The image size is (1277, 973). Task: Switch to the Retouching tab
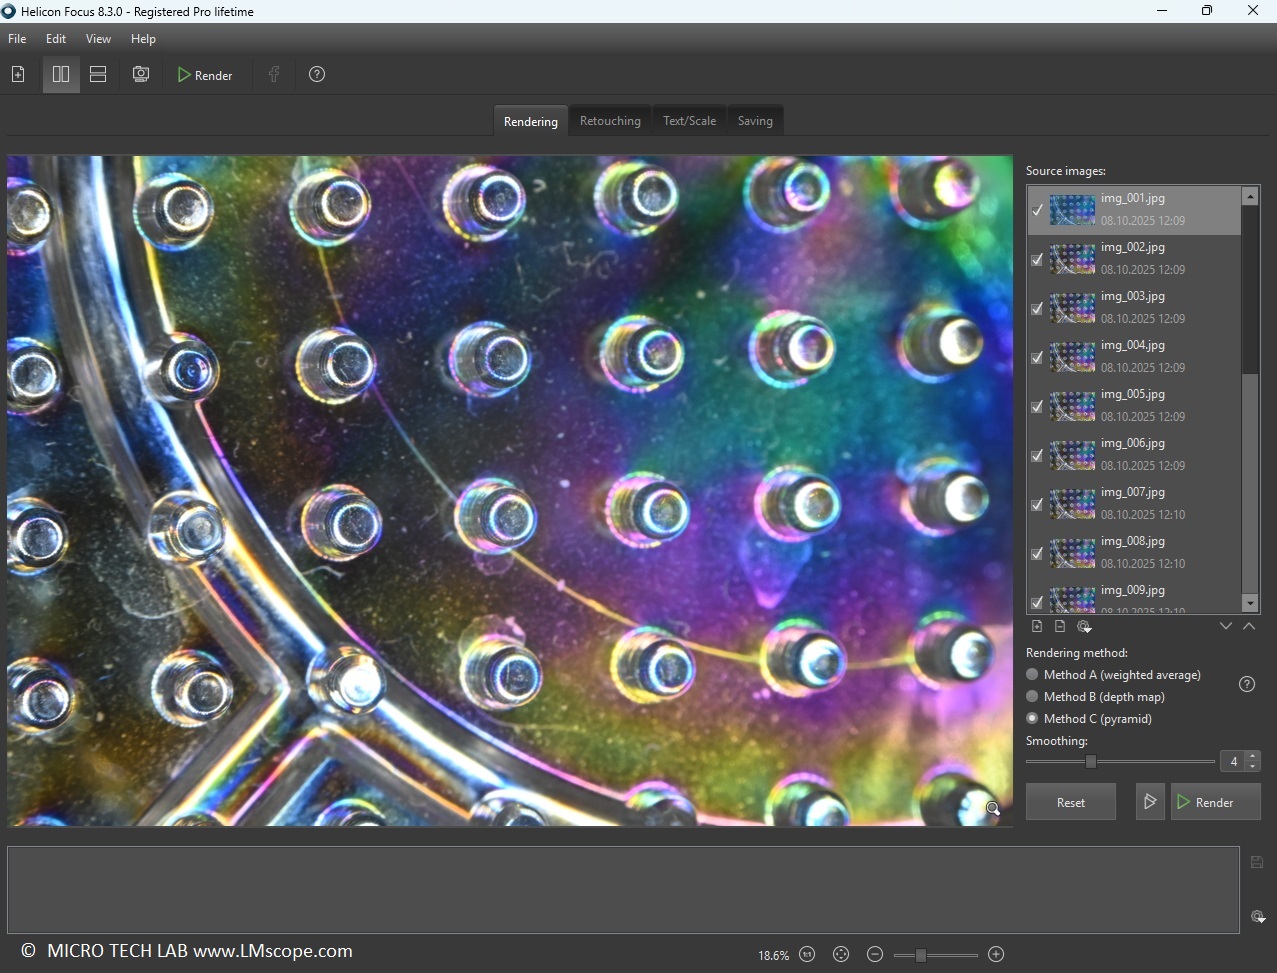tap(610, 121)
